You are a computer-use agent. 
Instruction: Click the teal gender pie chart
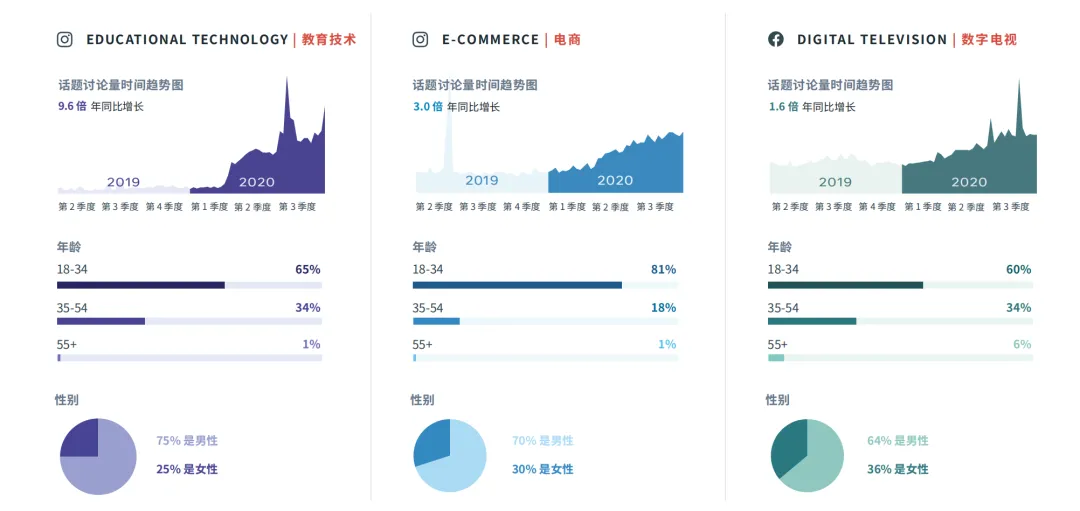(807, 455)
